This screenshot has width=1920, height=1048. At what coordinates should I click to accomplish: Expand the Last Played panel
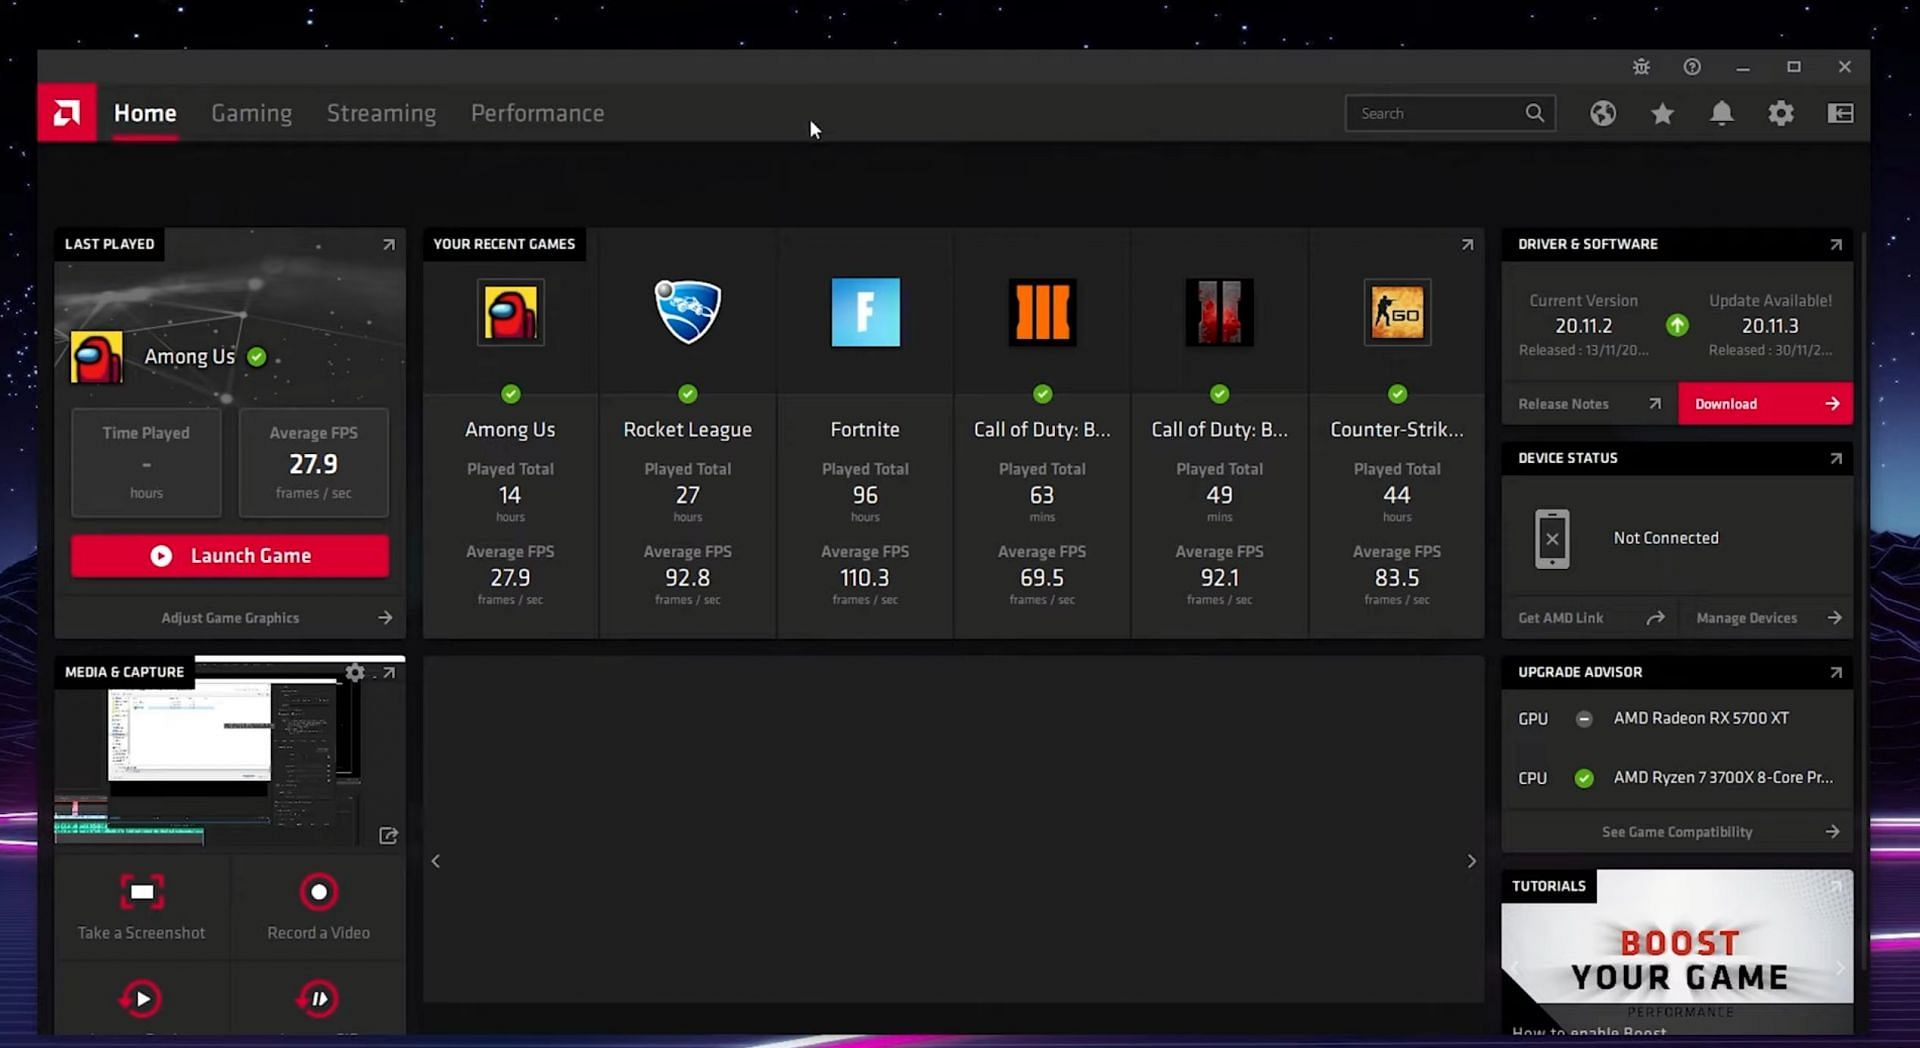click(389, 245)
